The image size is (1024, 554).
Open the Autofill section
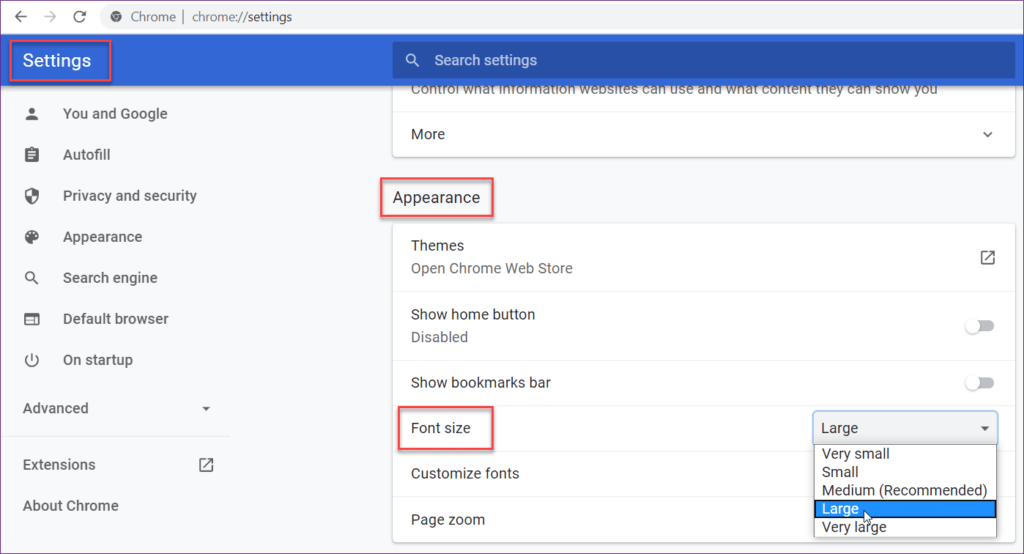click(x=86, y=155)
